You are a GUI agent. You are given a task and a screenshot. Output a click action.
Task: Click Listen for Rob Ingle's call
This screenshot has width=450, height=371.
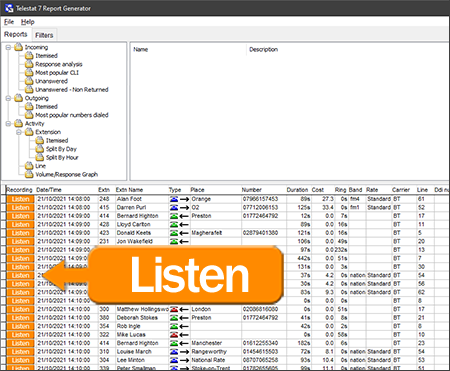pyautogui.click(x=20, y=326)
